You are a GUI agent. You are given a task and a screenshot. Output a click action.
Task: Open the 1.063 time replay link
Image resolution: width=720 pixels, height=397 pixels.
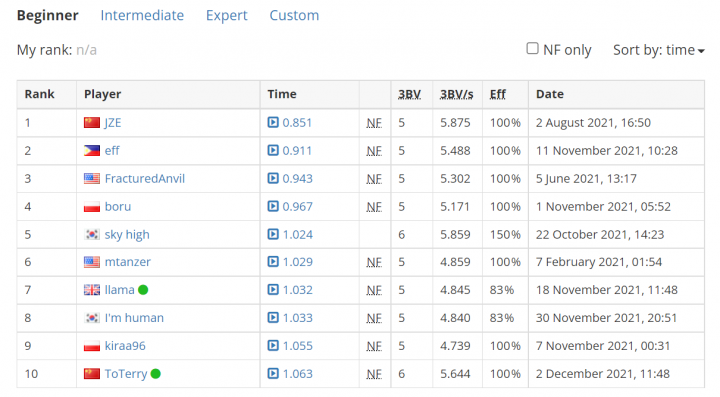coord(298,374)
